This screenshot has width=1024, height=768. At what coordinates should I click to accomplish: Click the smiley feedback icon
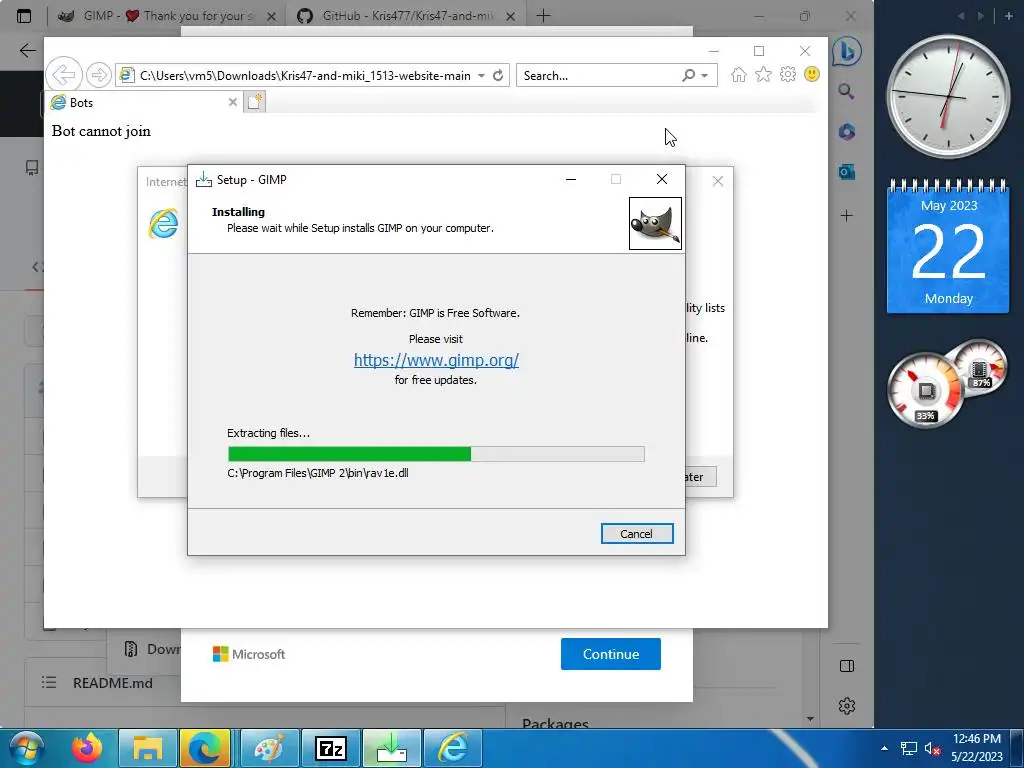pos(812,74)
